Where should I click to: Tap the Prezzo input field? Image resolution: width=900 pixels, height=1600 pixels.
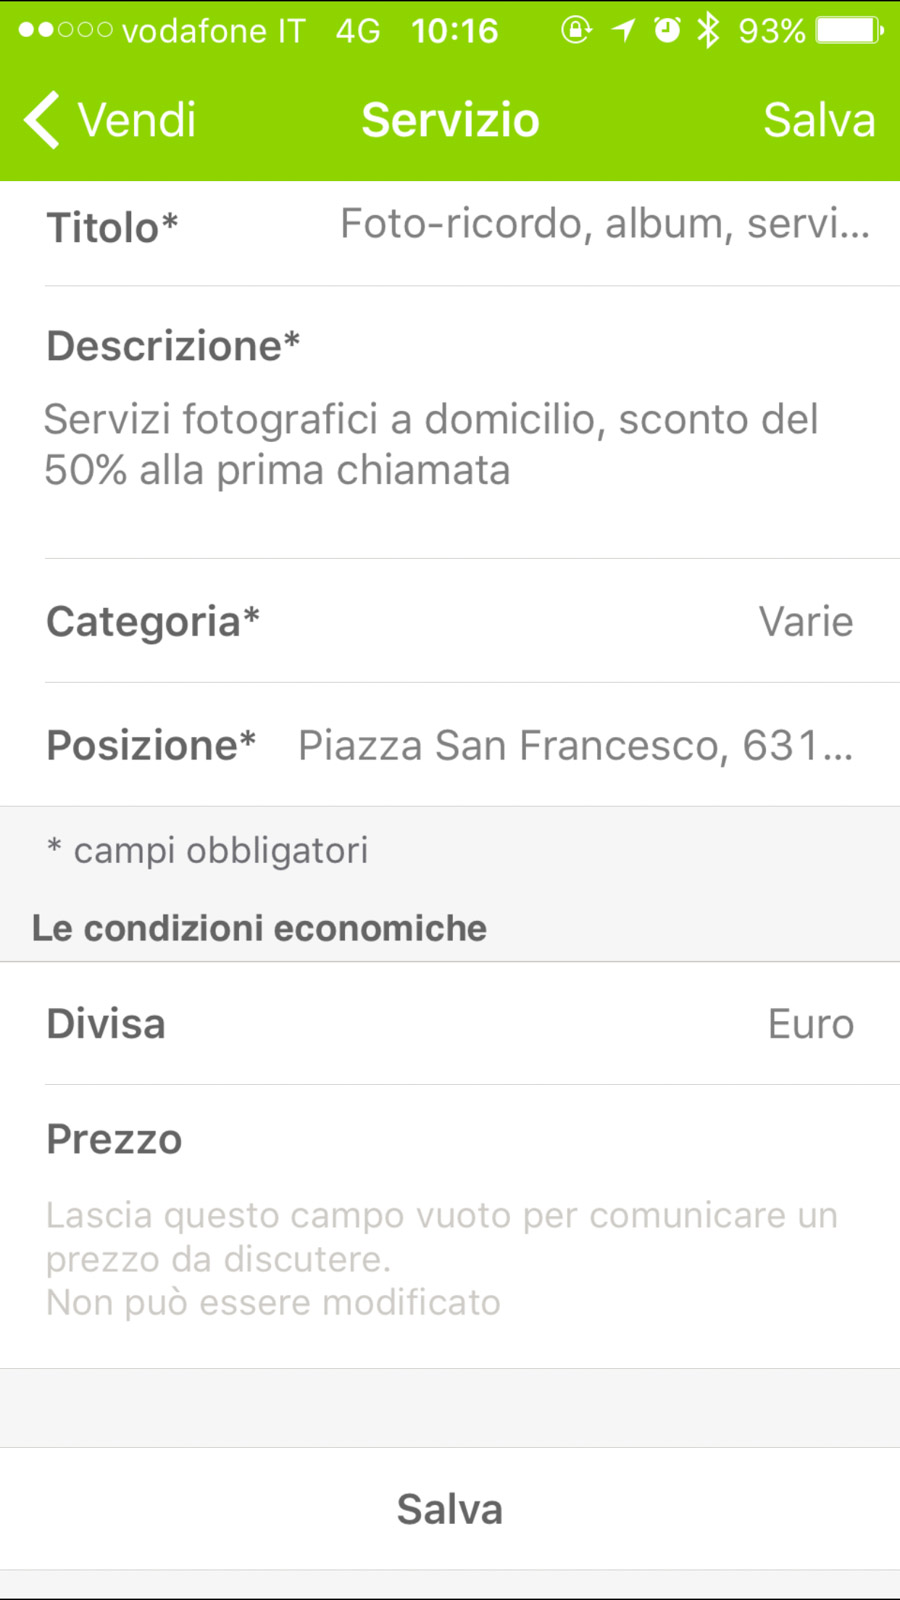click(x=442, y=1258)
